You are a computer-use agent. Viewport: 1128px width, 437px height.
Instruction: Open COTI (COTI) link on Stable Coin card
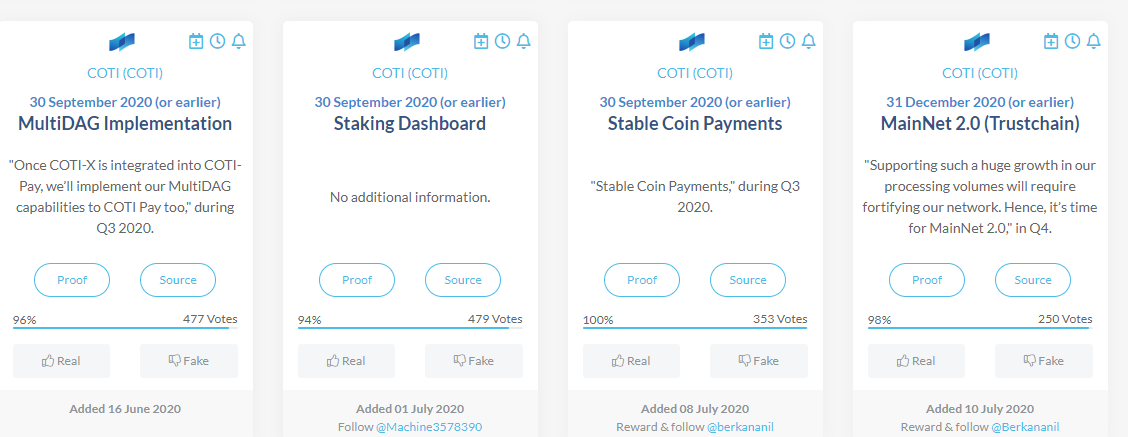695,73
